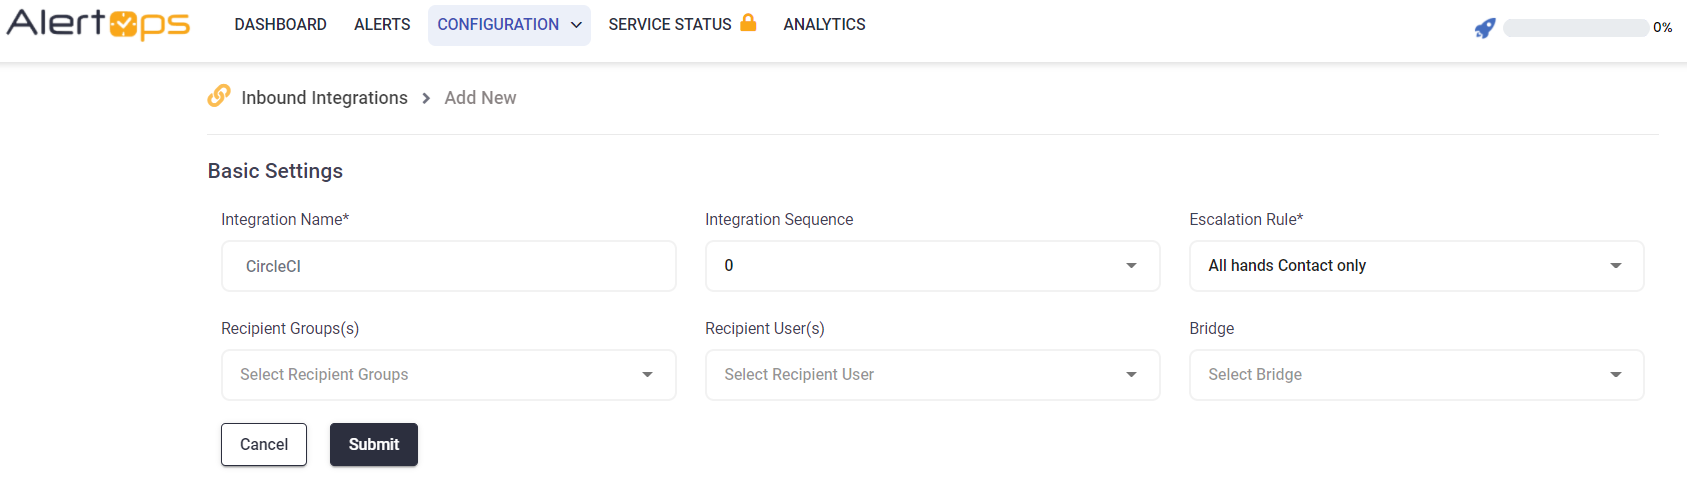Open the Select Recipient Groups dropdown
Viewport: 1687px width, 492px height.
pyautogui.click(x=449, y=375)
